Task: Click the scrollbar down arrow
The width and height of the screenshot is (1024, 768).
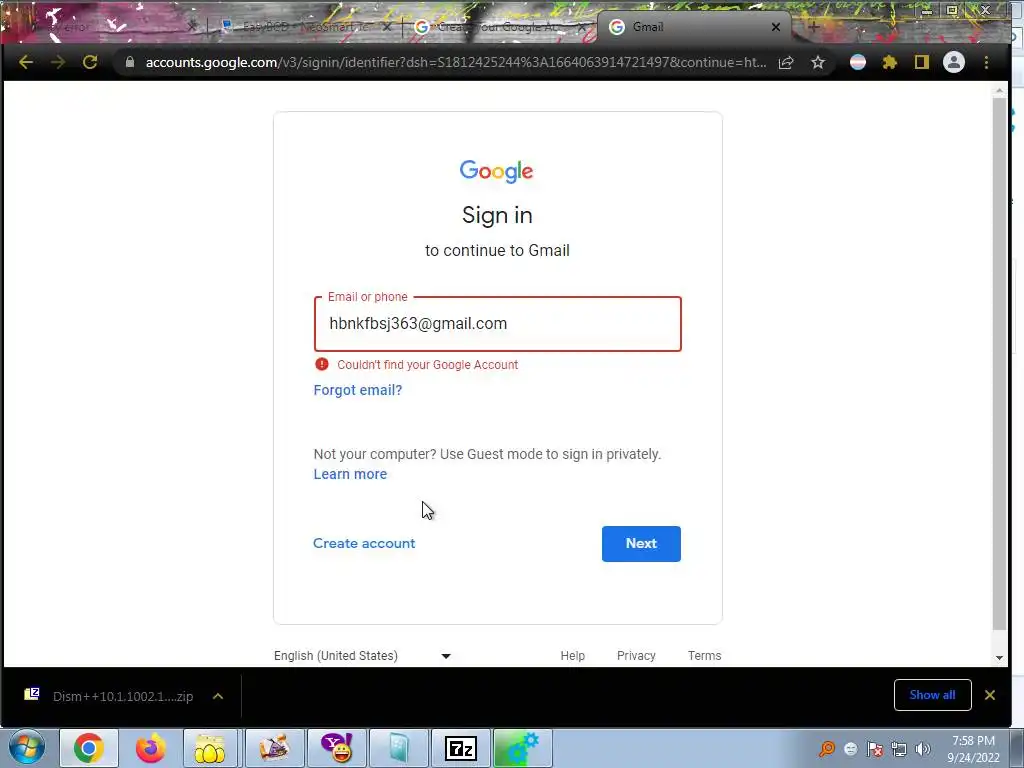Action: coord(999,658)
